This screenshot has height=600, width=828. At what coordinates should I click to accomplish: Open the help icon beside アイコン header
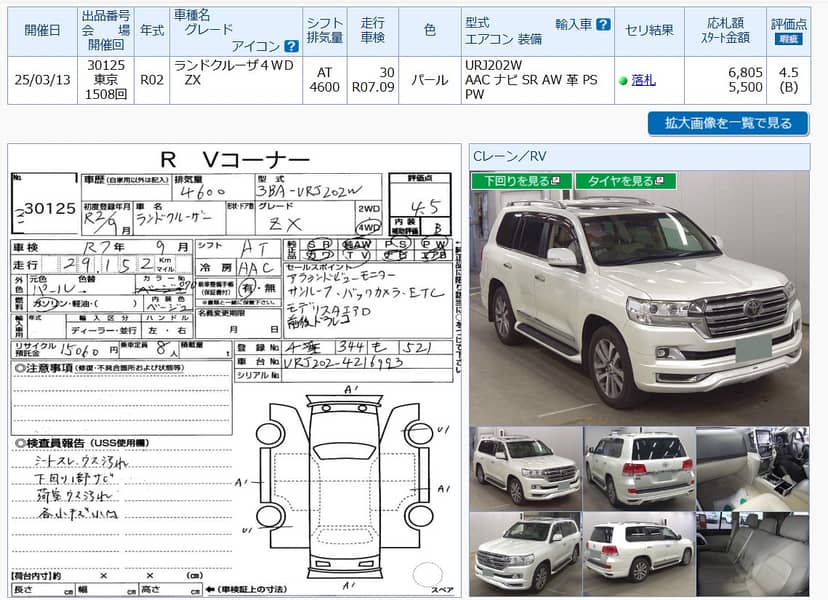point(291,45)
